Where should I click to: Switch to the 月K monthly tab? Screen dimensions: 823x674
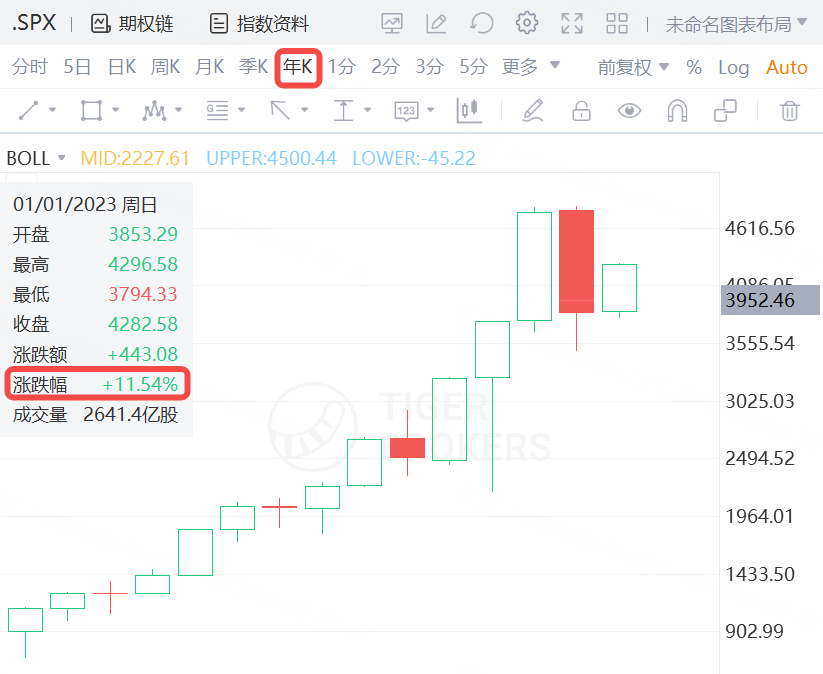click(x=210, y=67)
